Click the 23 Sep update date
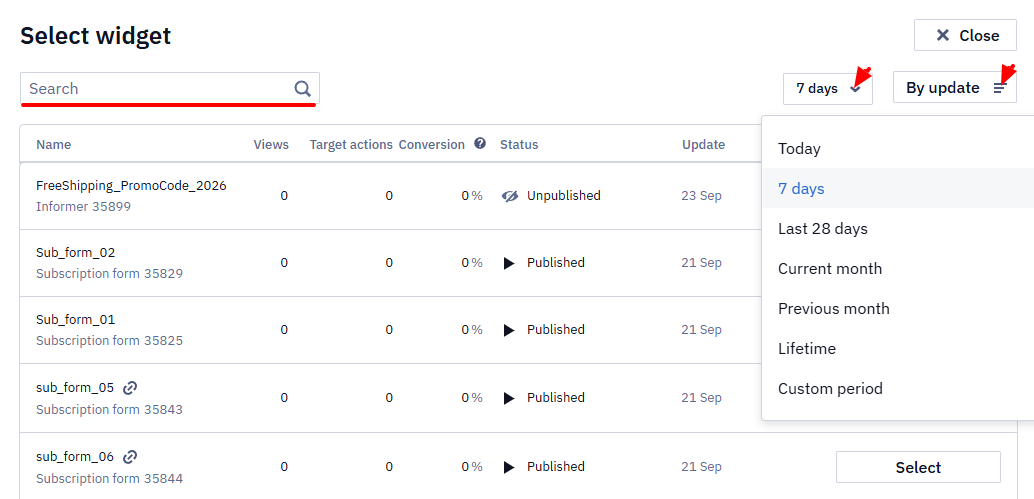 702,196
